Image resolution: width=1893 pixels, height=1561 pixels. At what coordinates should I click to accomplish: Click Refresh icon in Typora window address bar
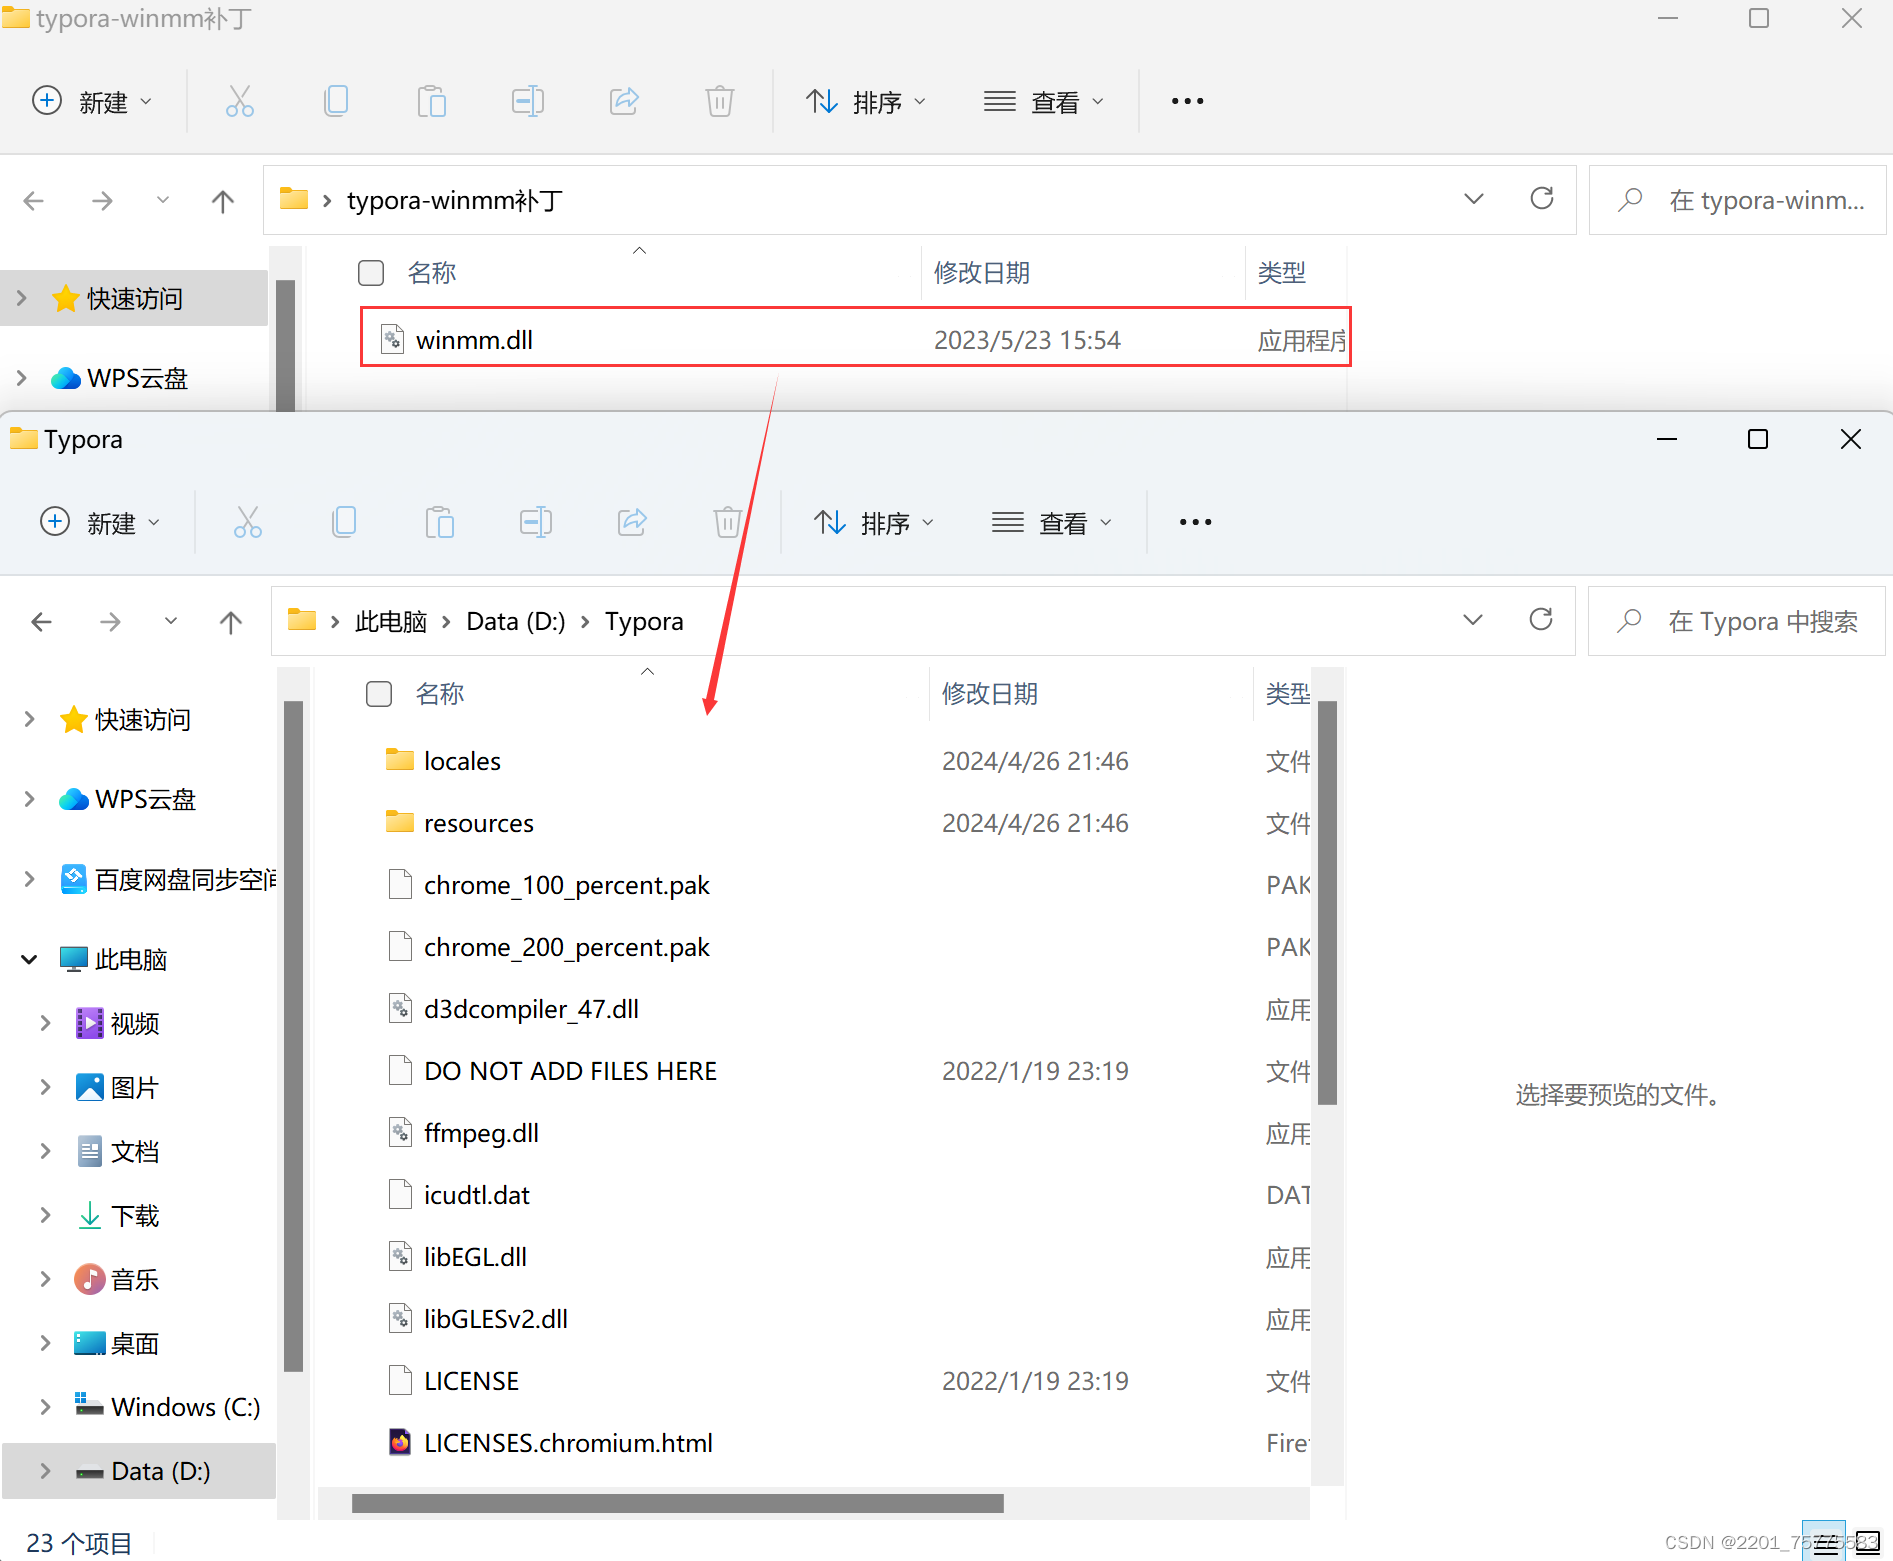point(1541,619)
